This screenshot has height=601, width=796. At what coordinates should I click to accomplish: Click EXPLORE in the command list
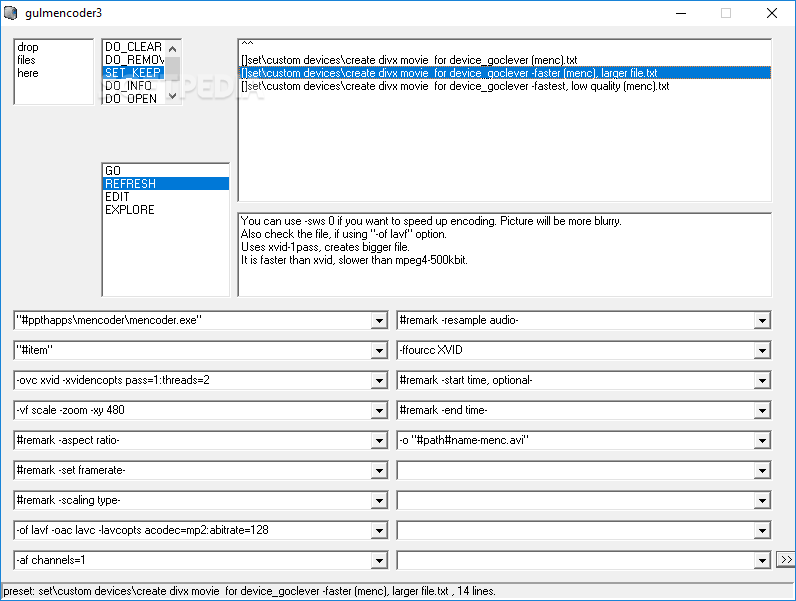tap(165, 210)
